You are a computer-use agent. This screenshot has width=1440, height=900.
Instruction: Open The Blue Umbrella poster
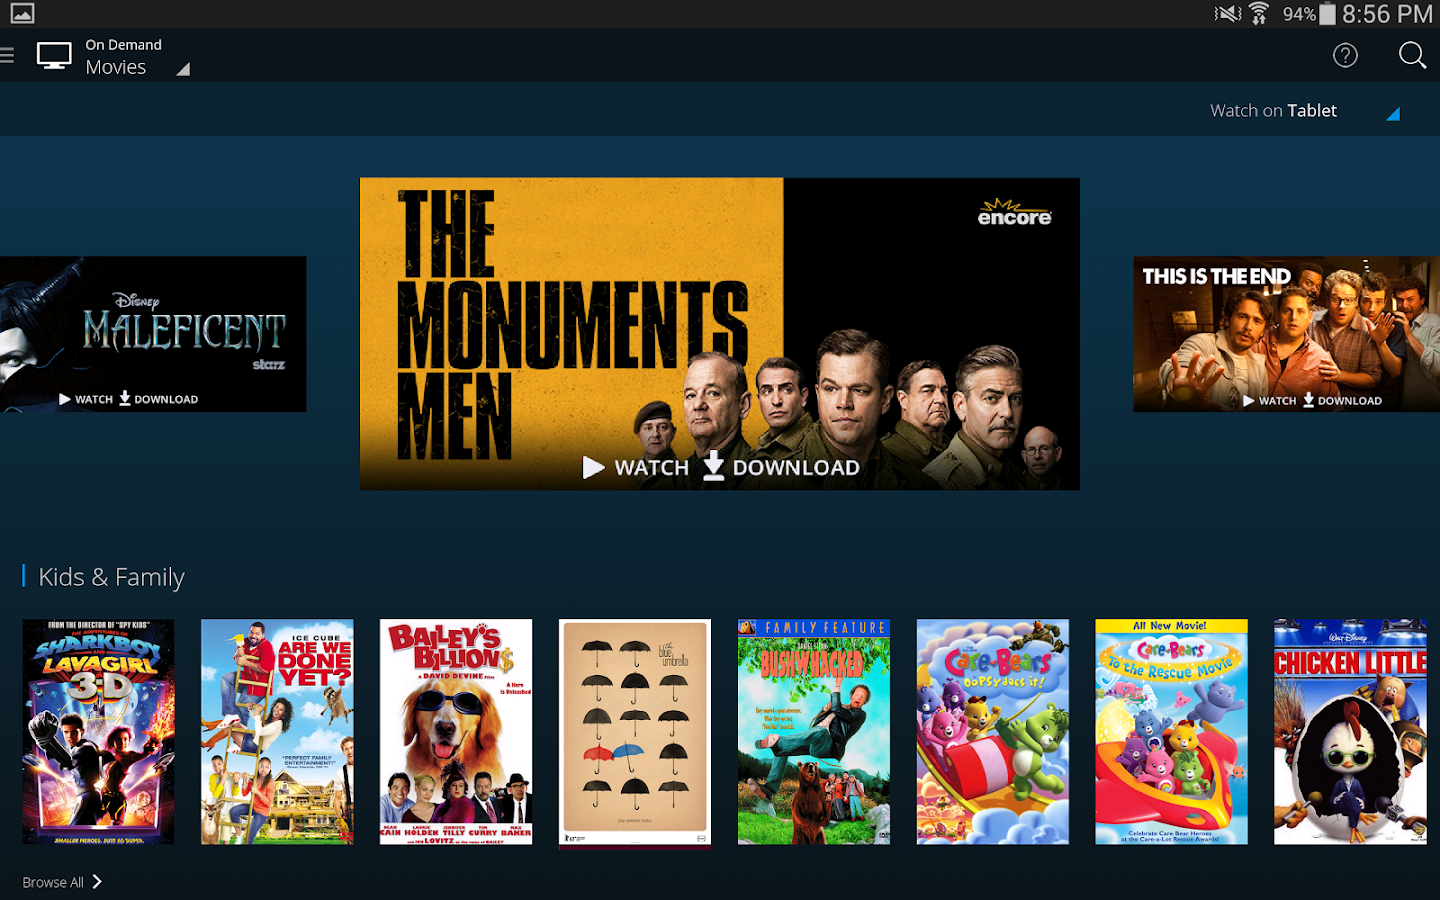point(635,732)
